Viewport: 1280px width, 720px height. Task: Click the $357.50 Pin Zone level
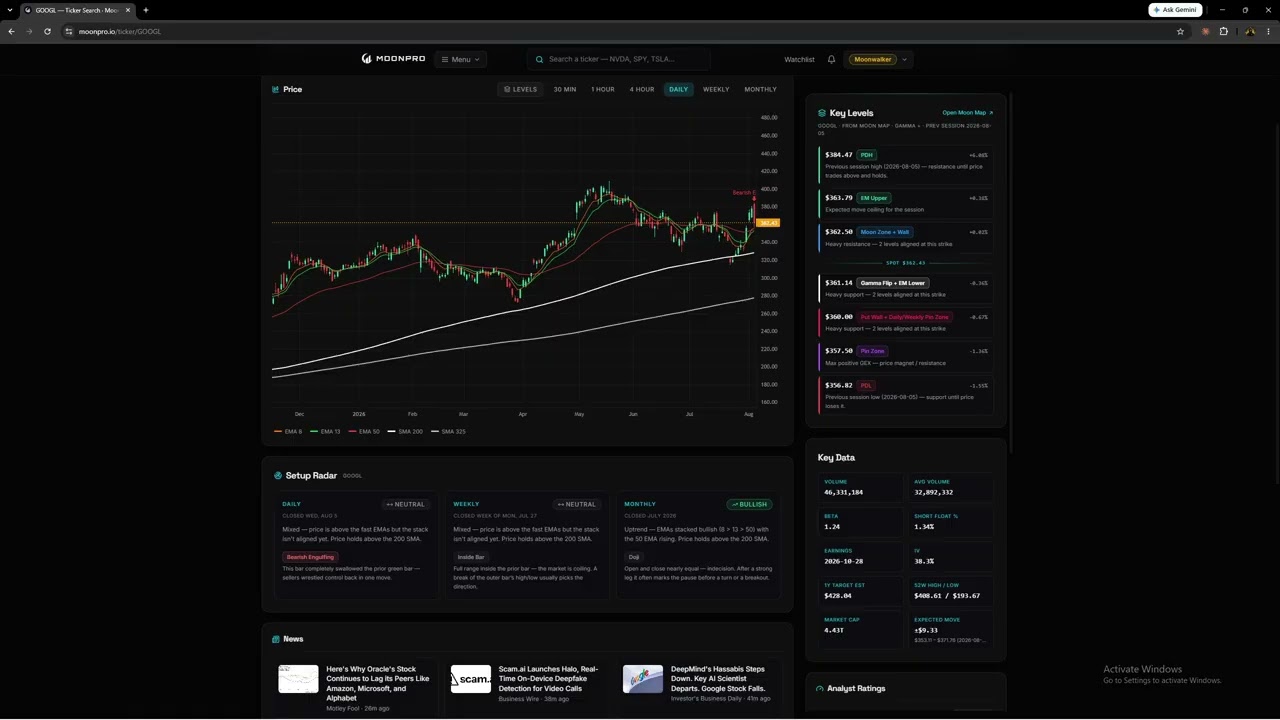pos(906,356)
